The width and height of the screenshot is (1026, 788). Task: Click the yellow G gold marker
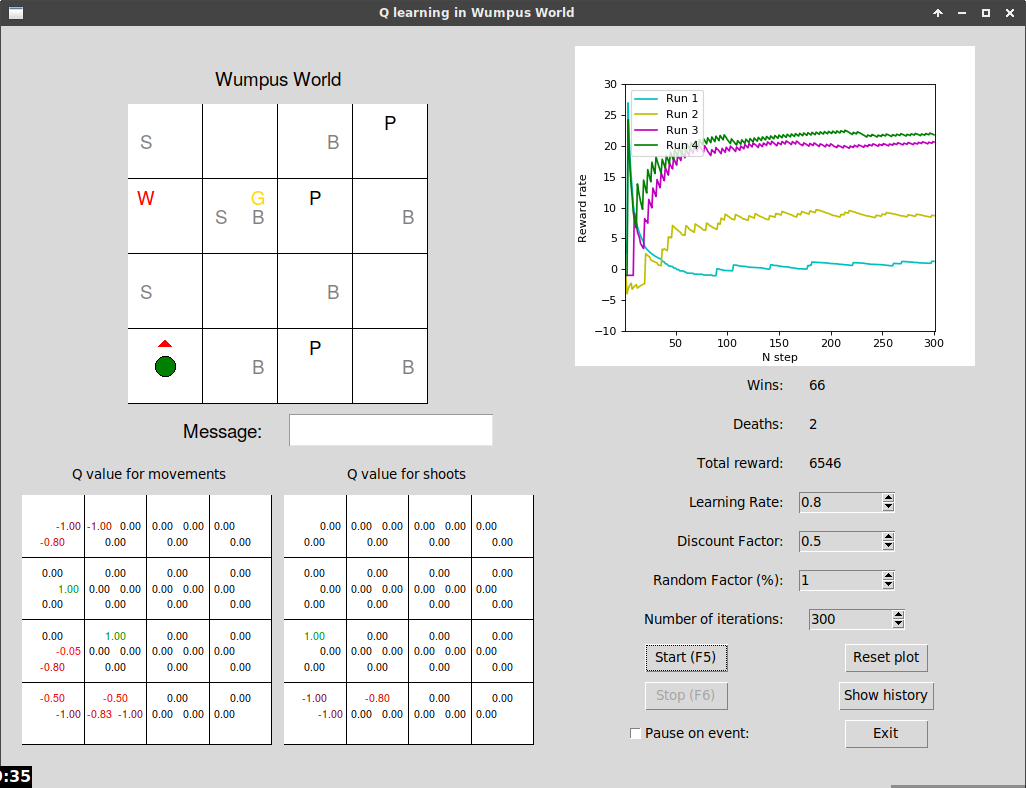tap(258, 198)
